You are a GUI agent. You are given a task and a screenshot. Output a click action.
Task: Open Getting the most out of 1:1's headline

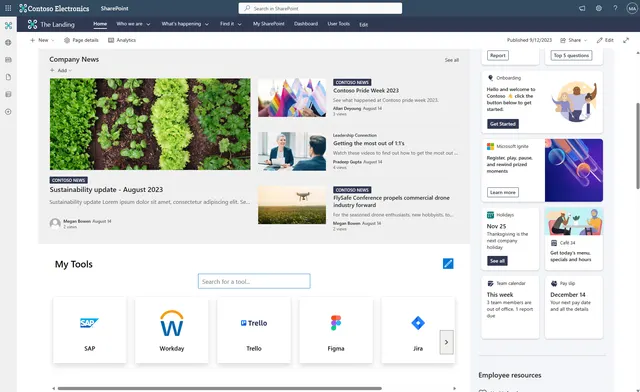369,143
